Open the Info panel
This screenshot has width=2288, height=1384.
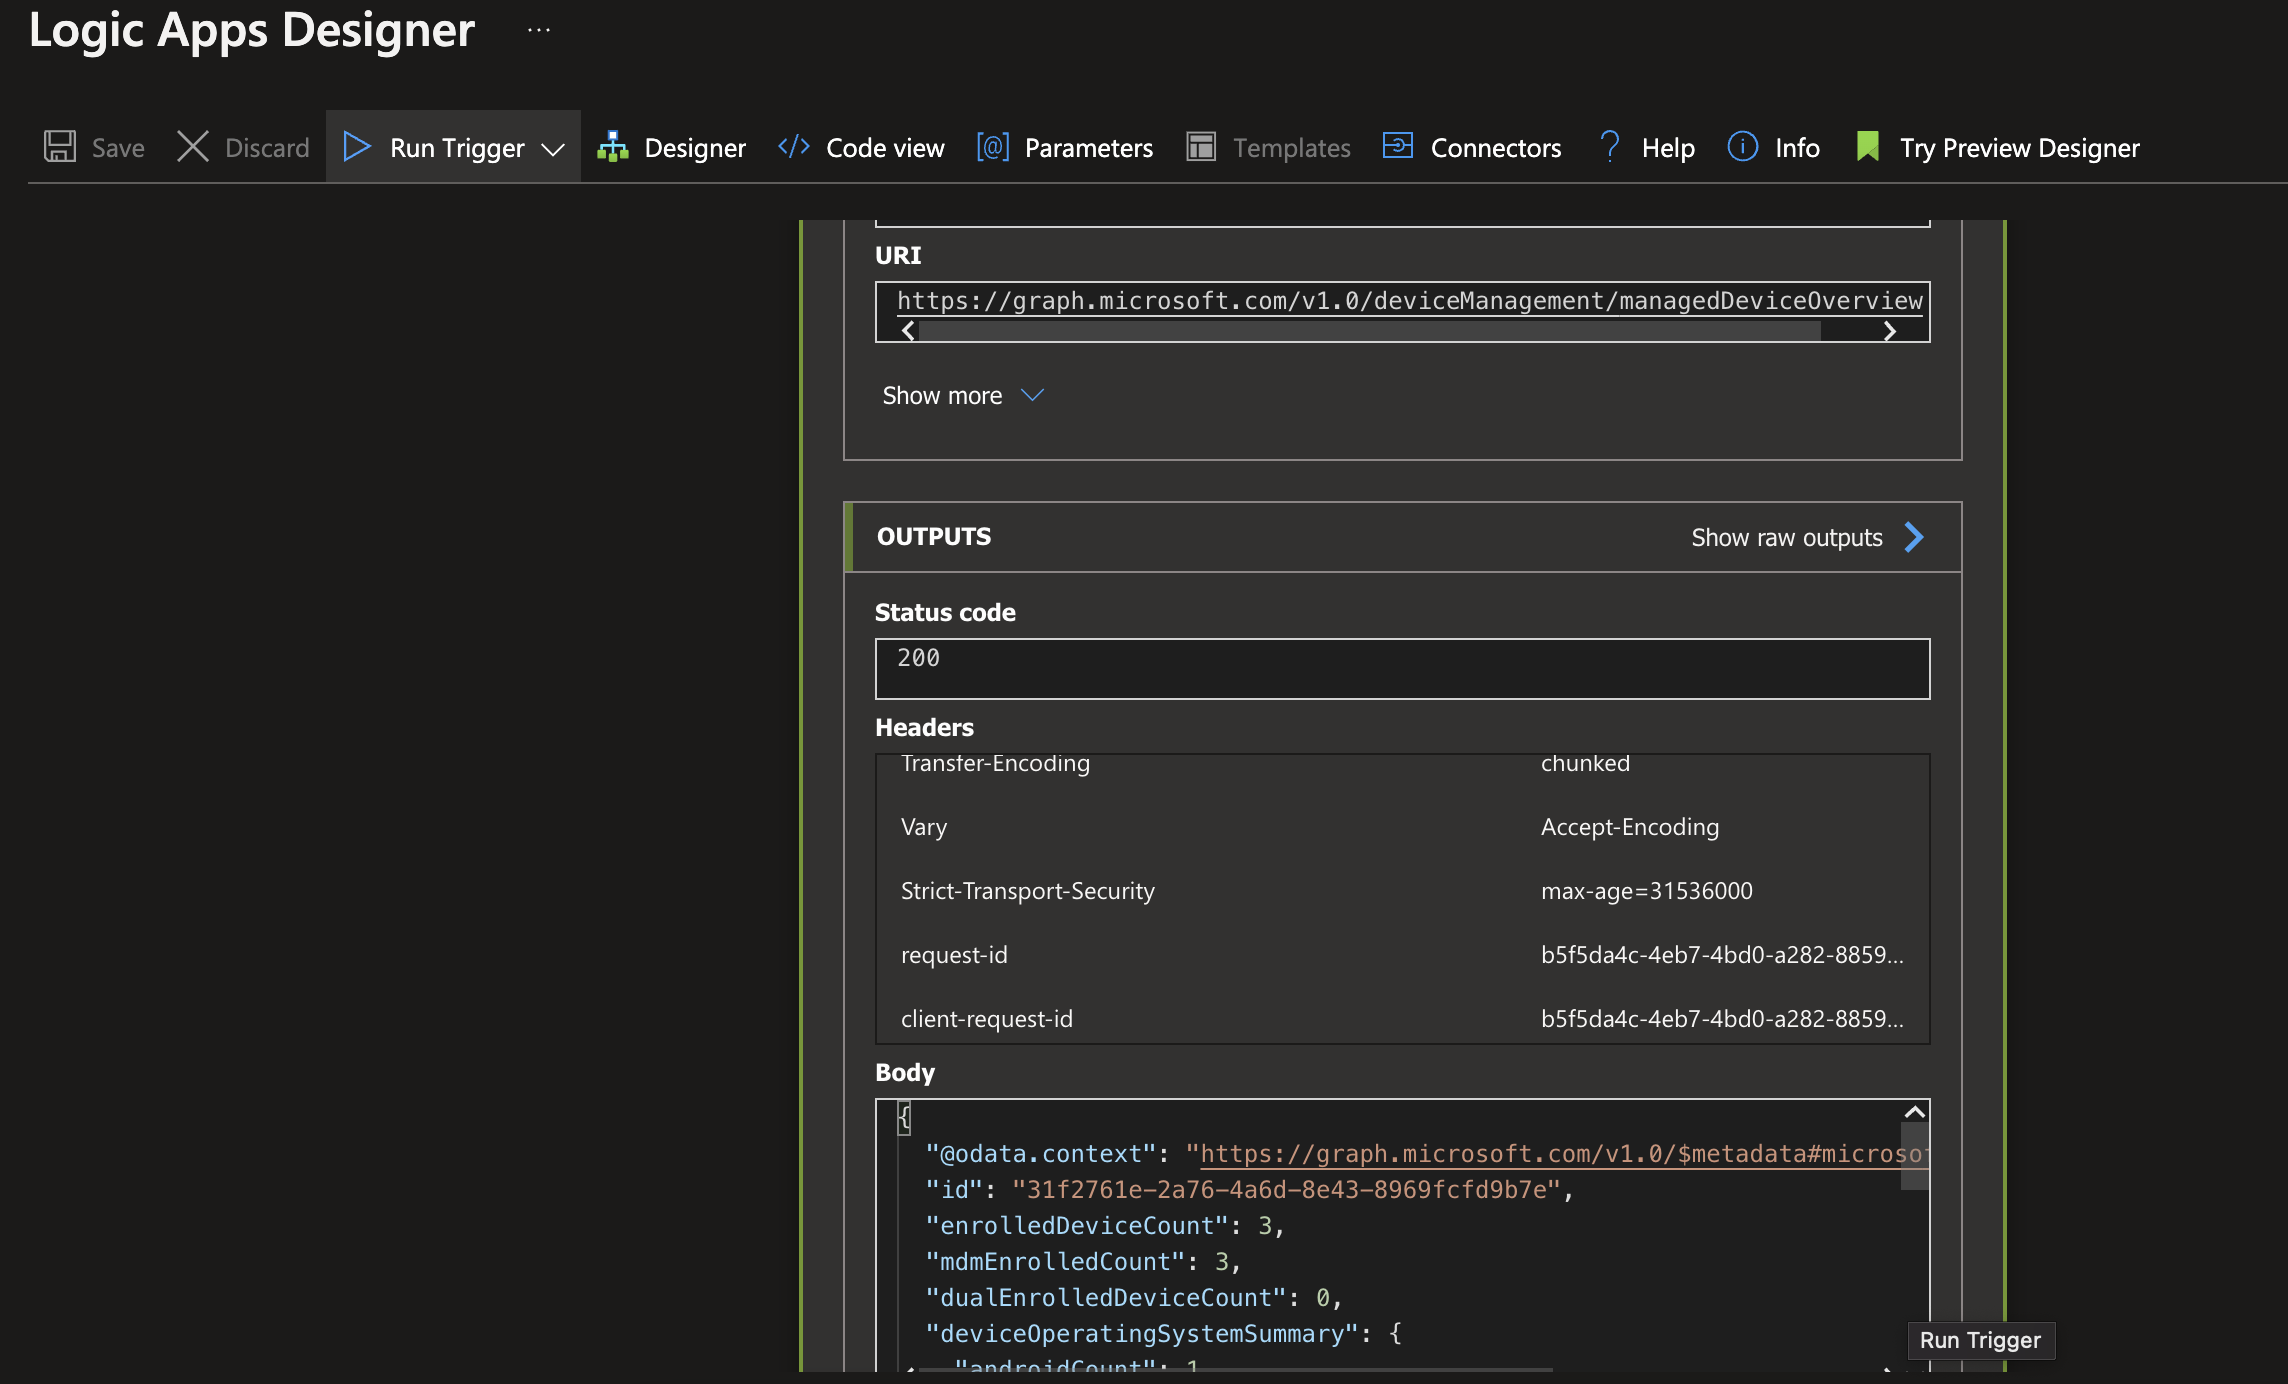point(1772,147)
